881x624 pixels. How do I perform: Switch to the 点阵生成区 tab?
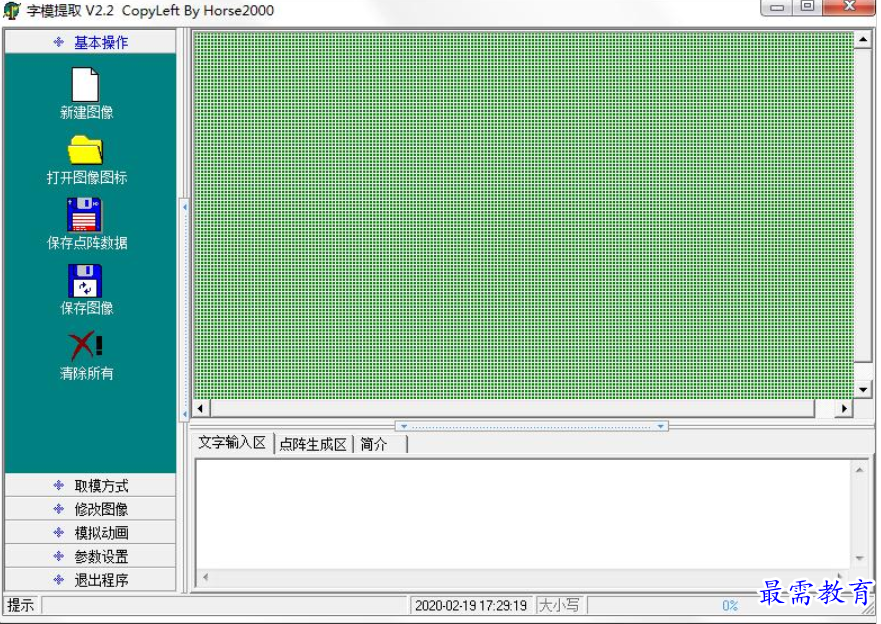point(313,444)
